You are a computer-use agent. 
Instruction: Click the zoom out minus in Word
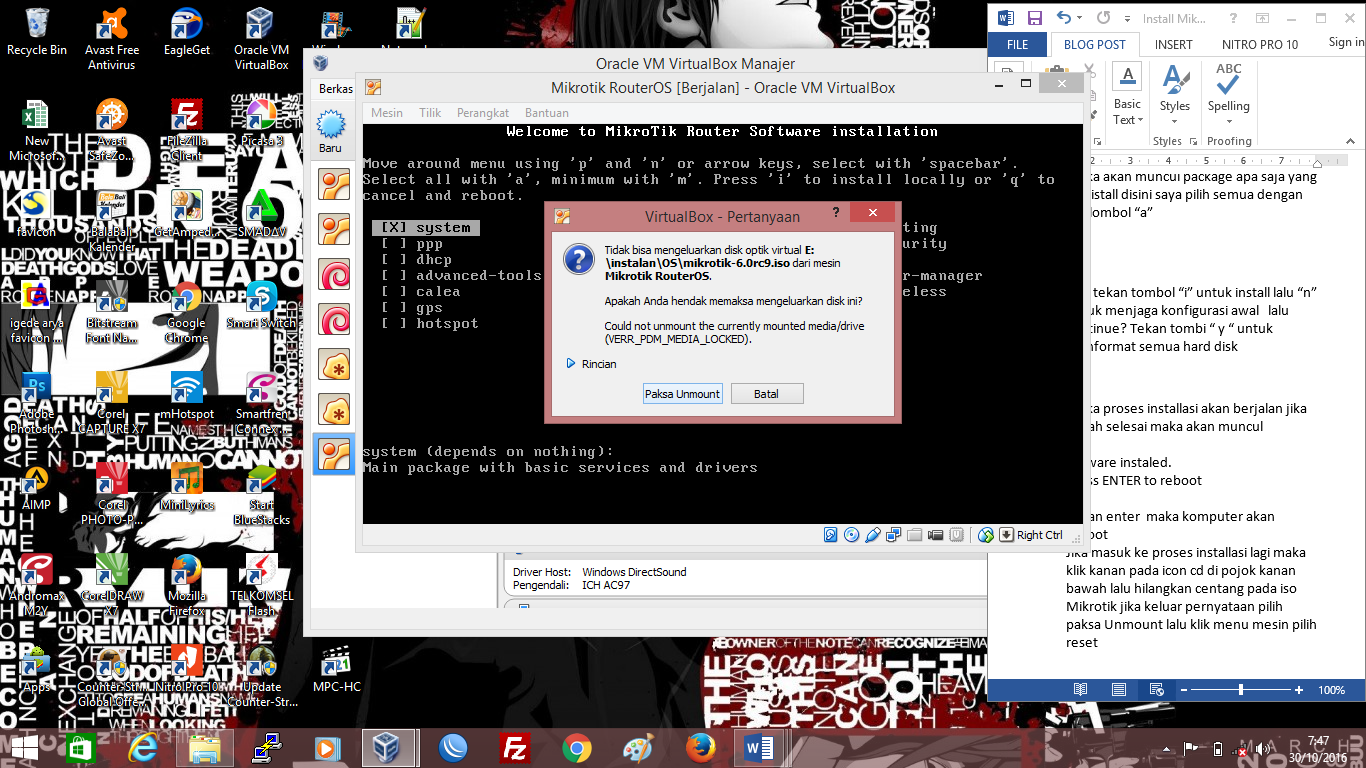point(1184,689)
